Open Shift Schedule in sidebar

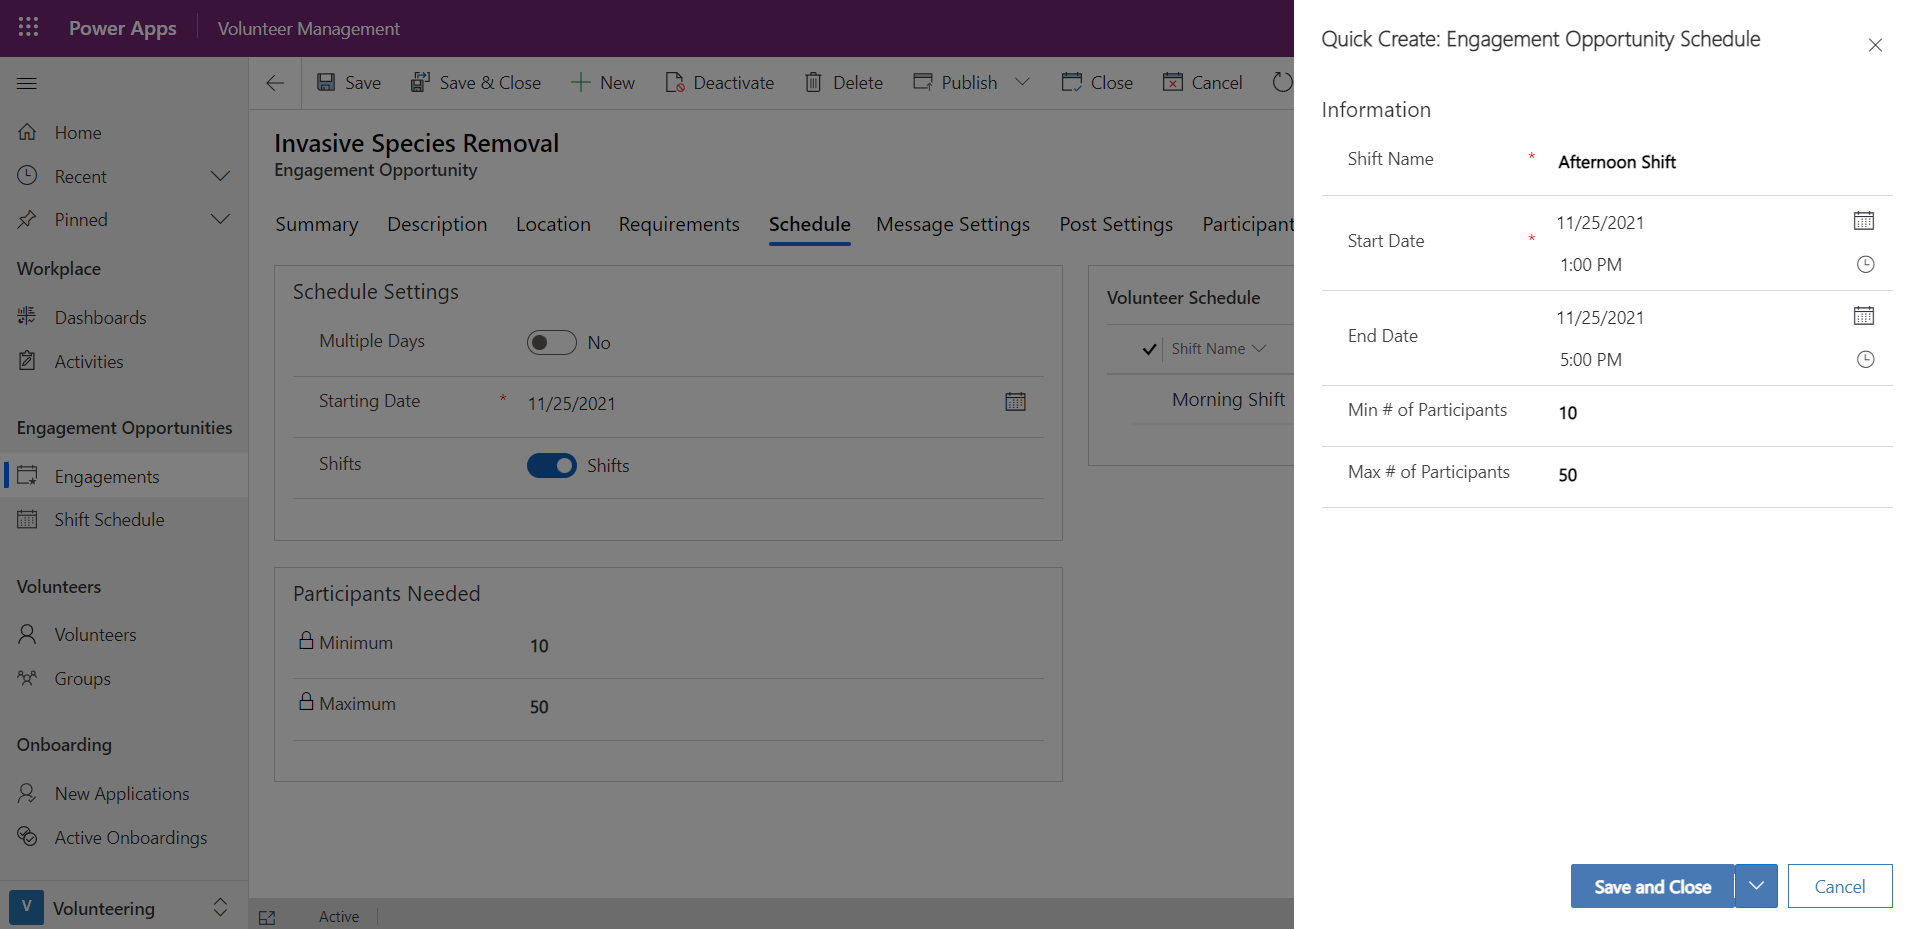click(x=124, y=520)
